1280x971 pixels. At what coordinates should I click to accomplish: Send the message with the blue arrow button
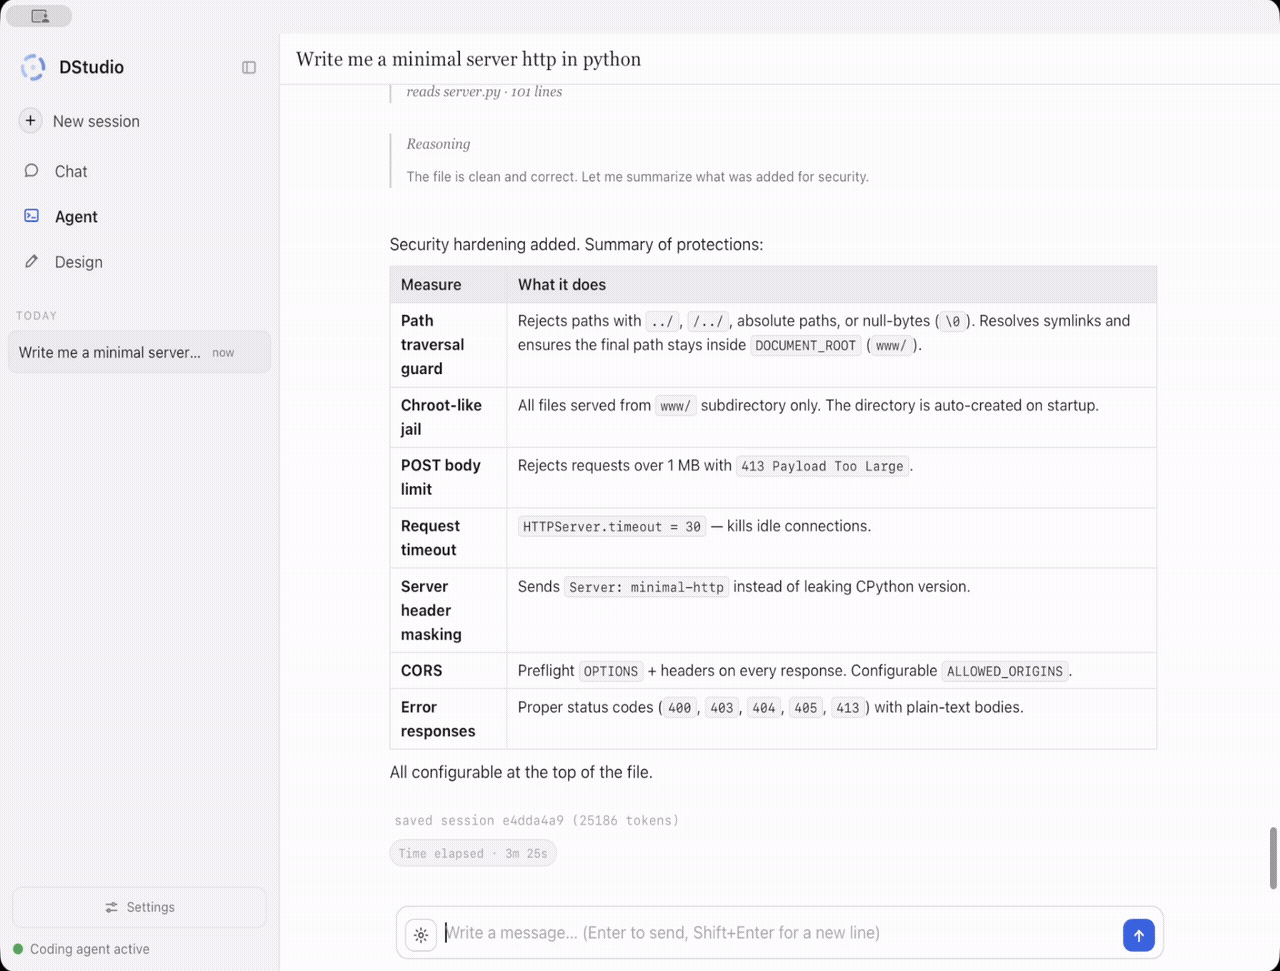(x=1139, y=934)
